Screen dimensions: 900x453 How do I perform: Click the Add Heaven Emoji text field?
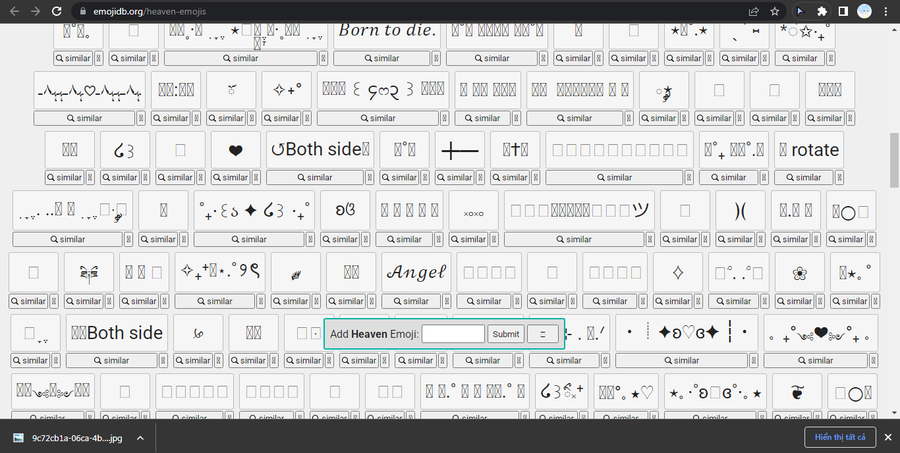[x=453, y=334]
